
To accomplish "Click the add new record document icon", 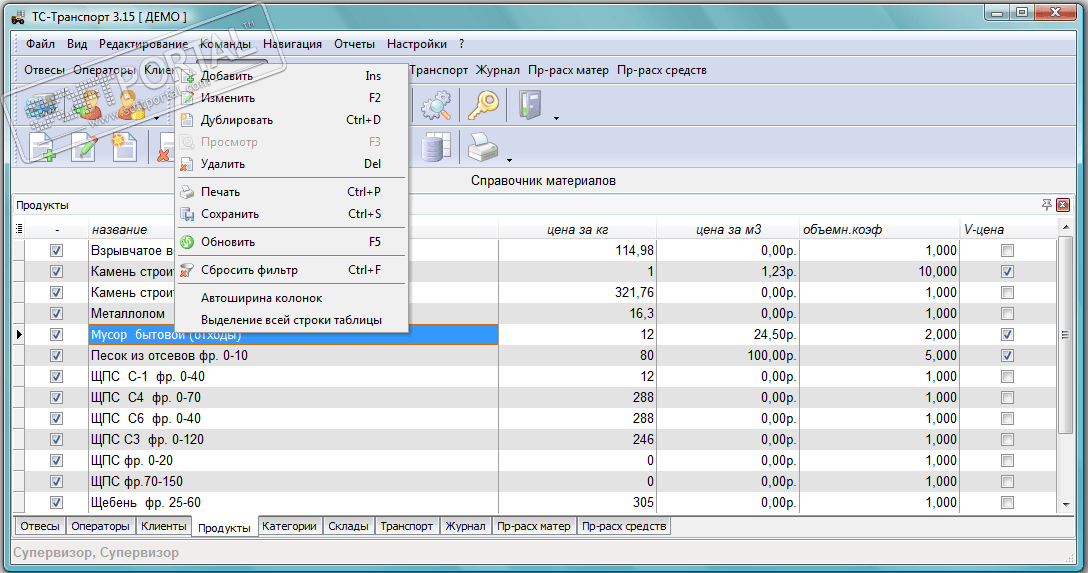I will pos(43,147).
